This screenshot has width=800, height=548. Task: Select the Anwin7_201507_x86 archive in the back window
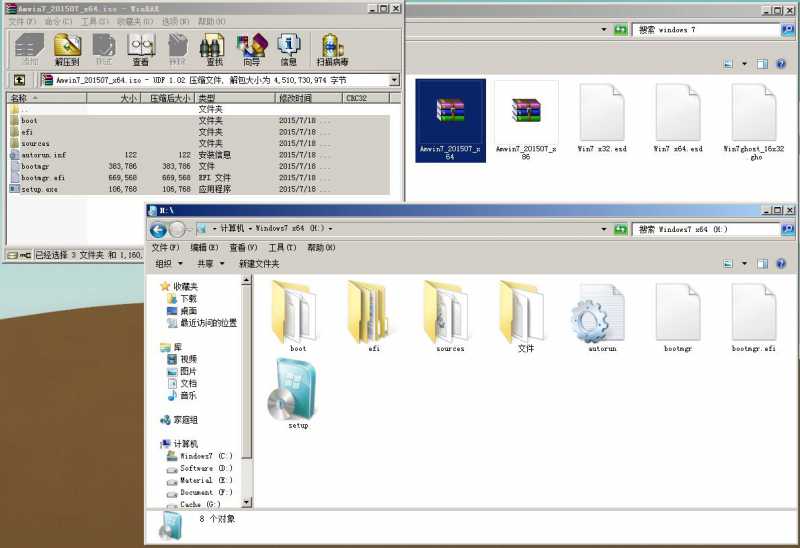[x=526, y=120]
